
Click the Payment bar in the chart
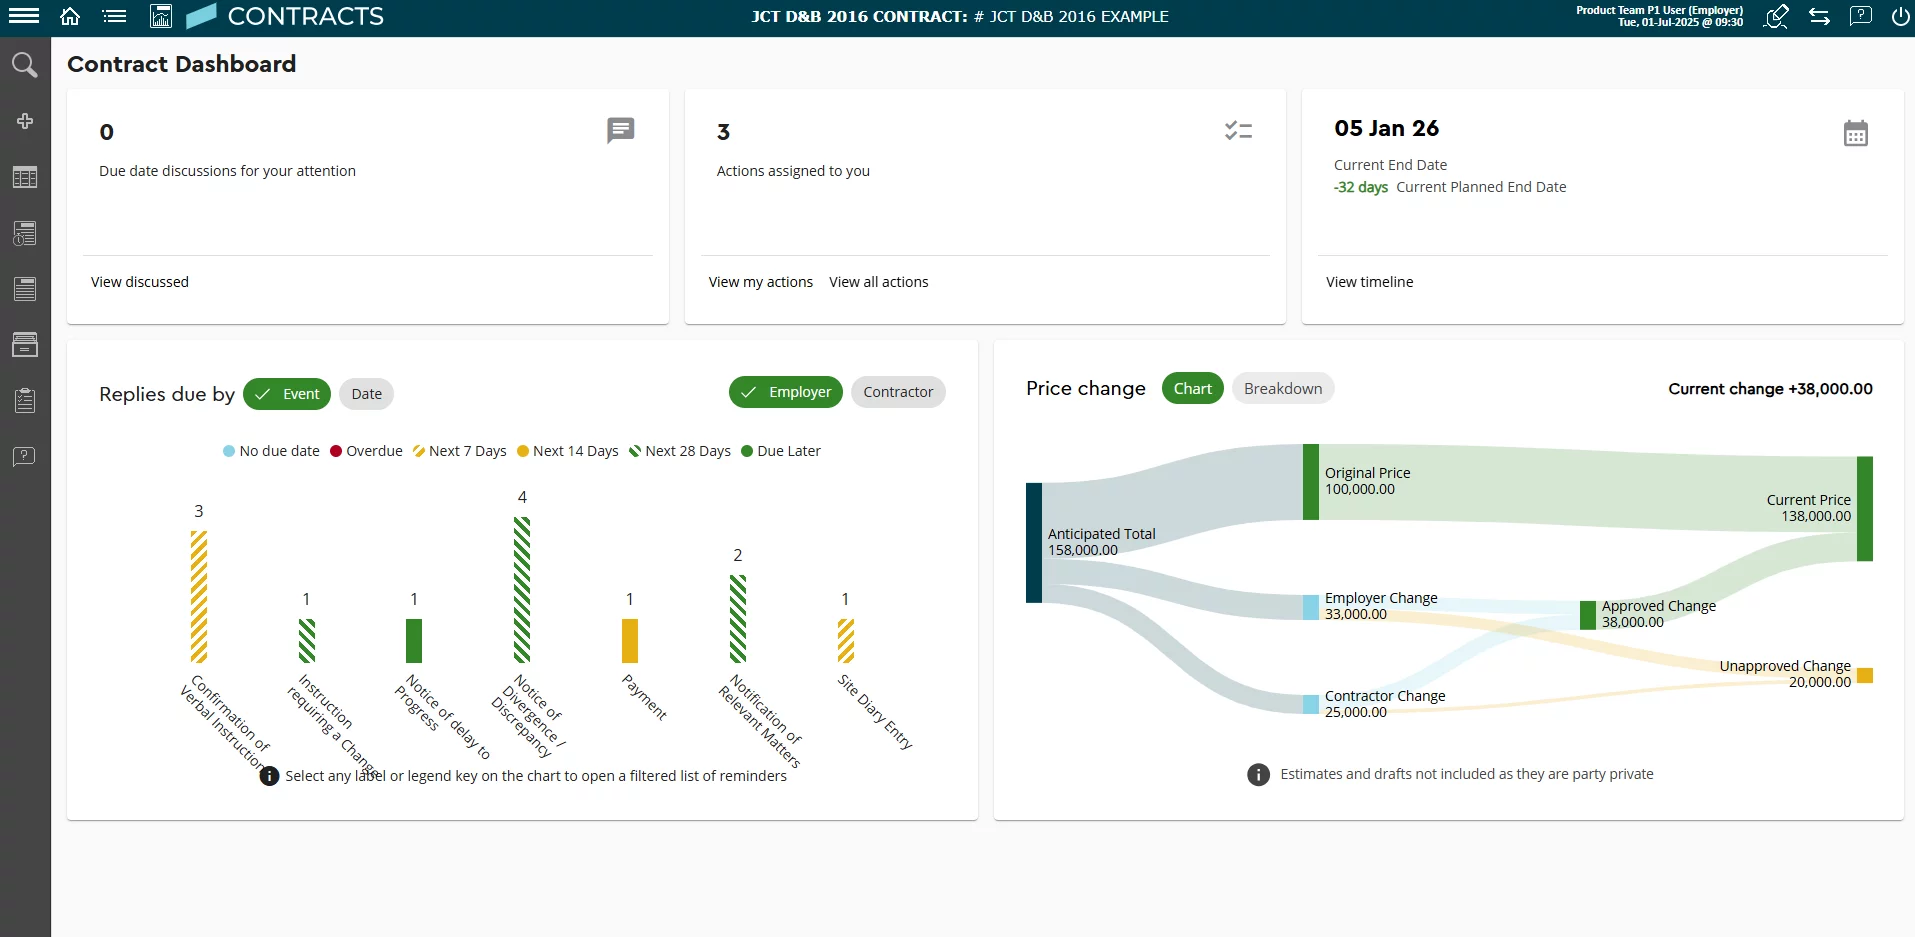[x=629, y=640]
